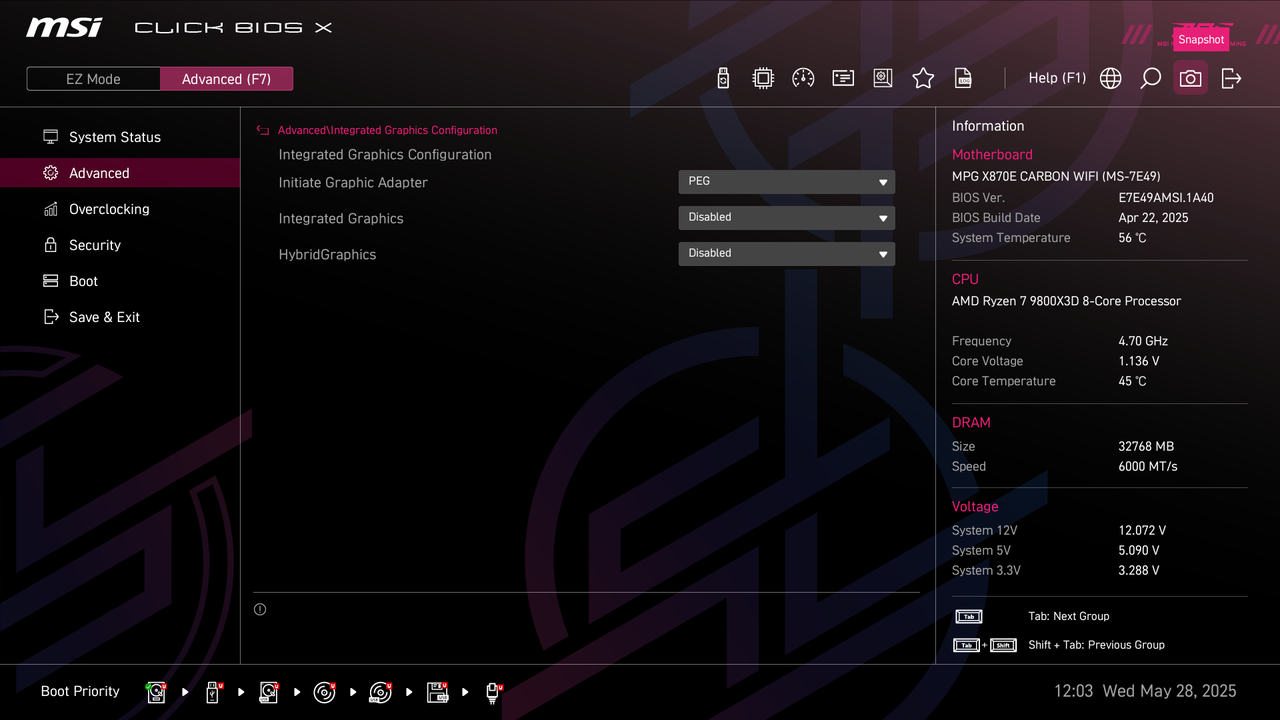
Task: Open the Integrated Graphics Disabled dropdown
Action: pos(787,218)
